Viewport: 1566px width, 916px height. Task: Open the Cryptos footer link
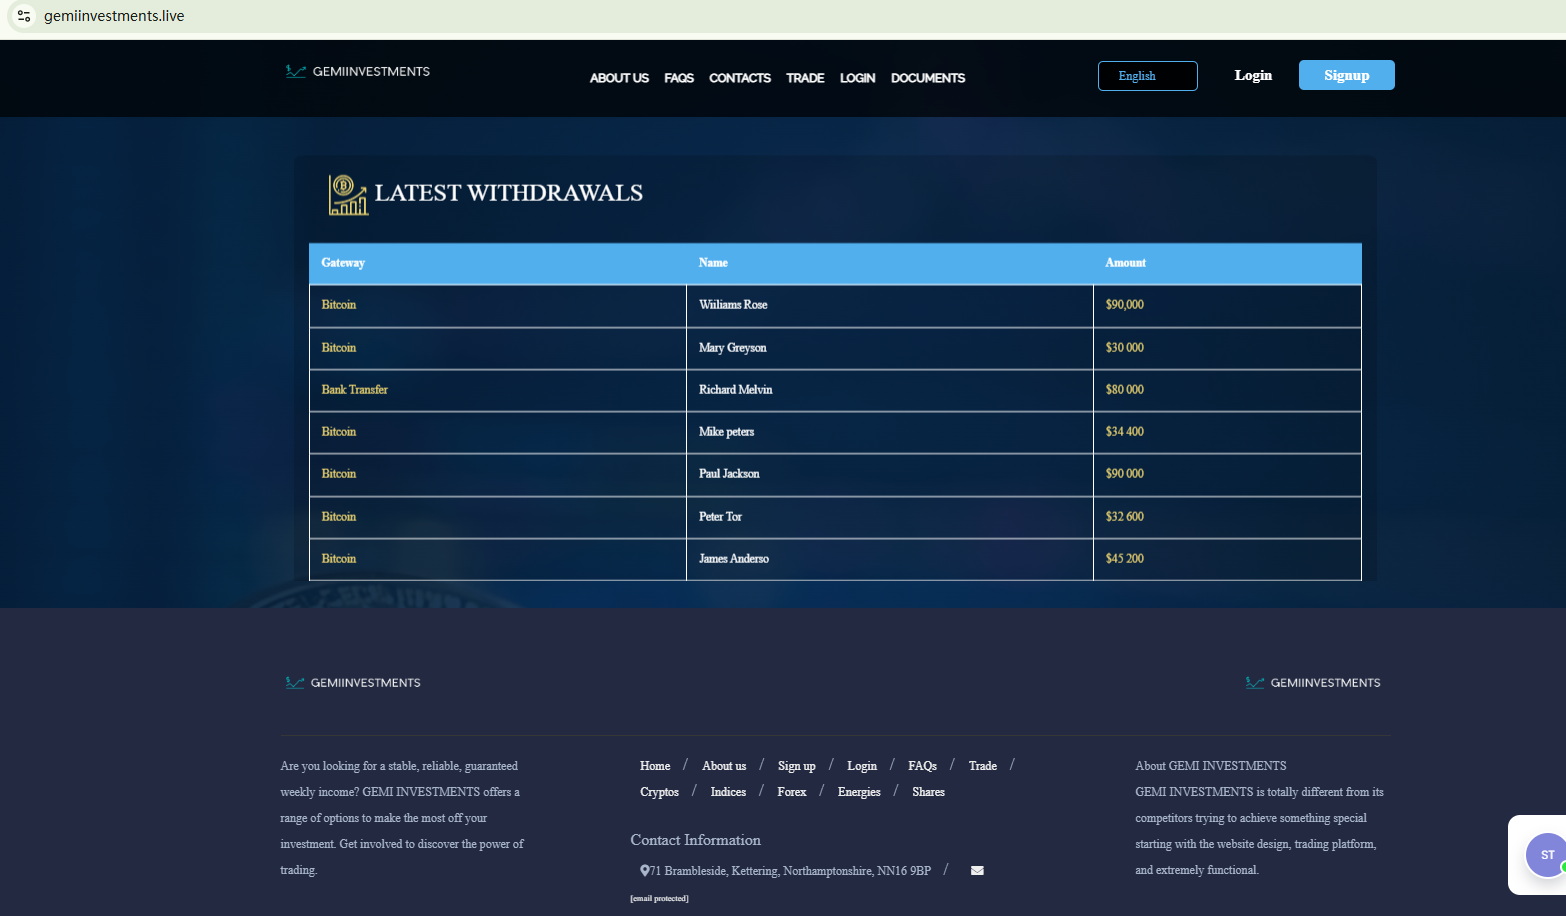coord(659,792)
